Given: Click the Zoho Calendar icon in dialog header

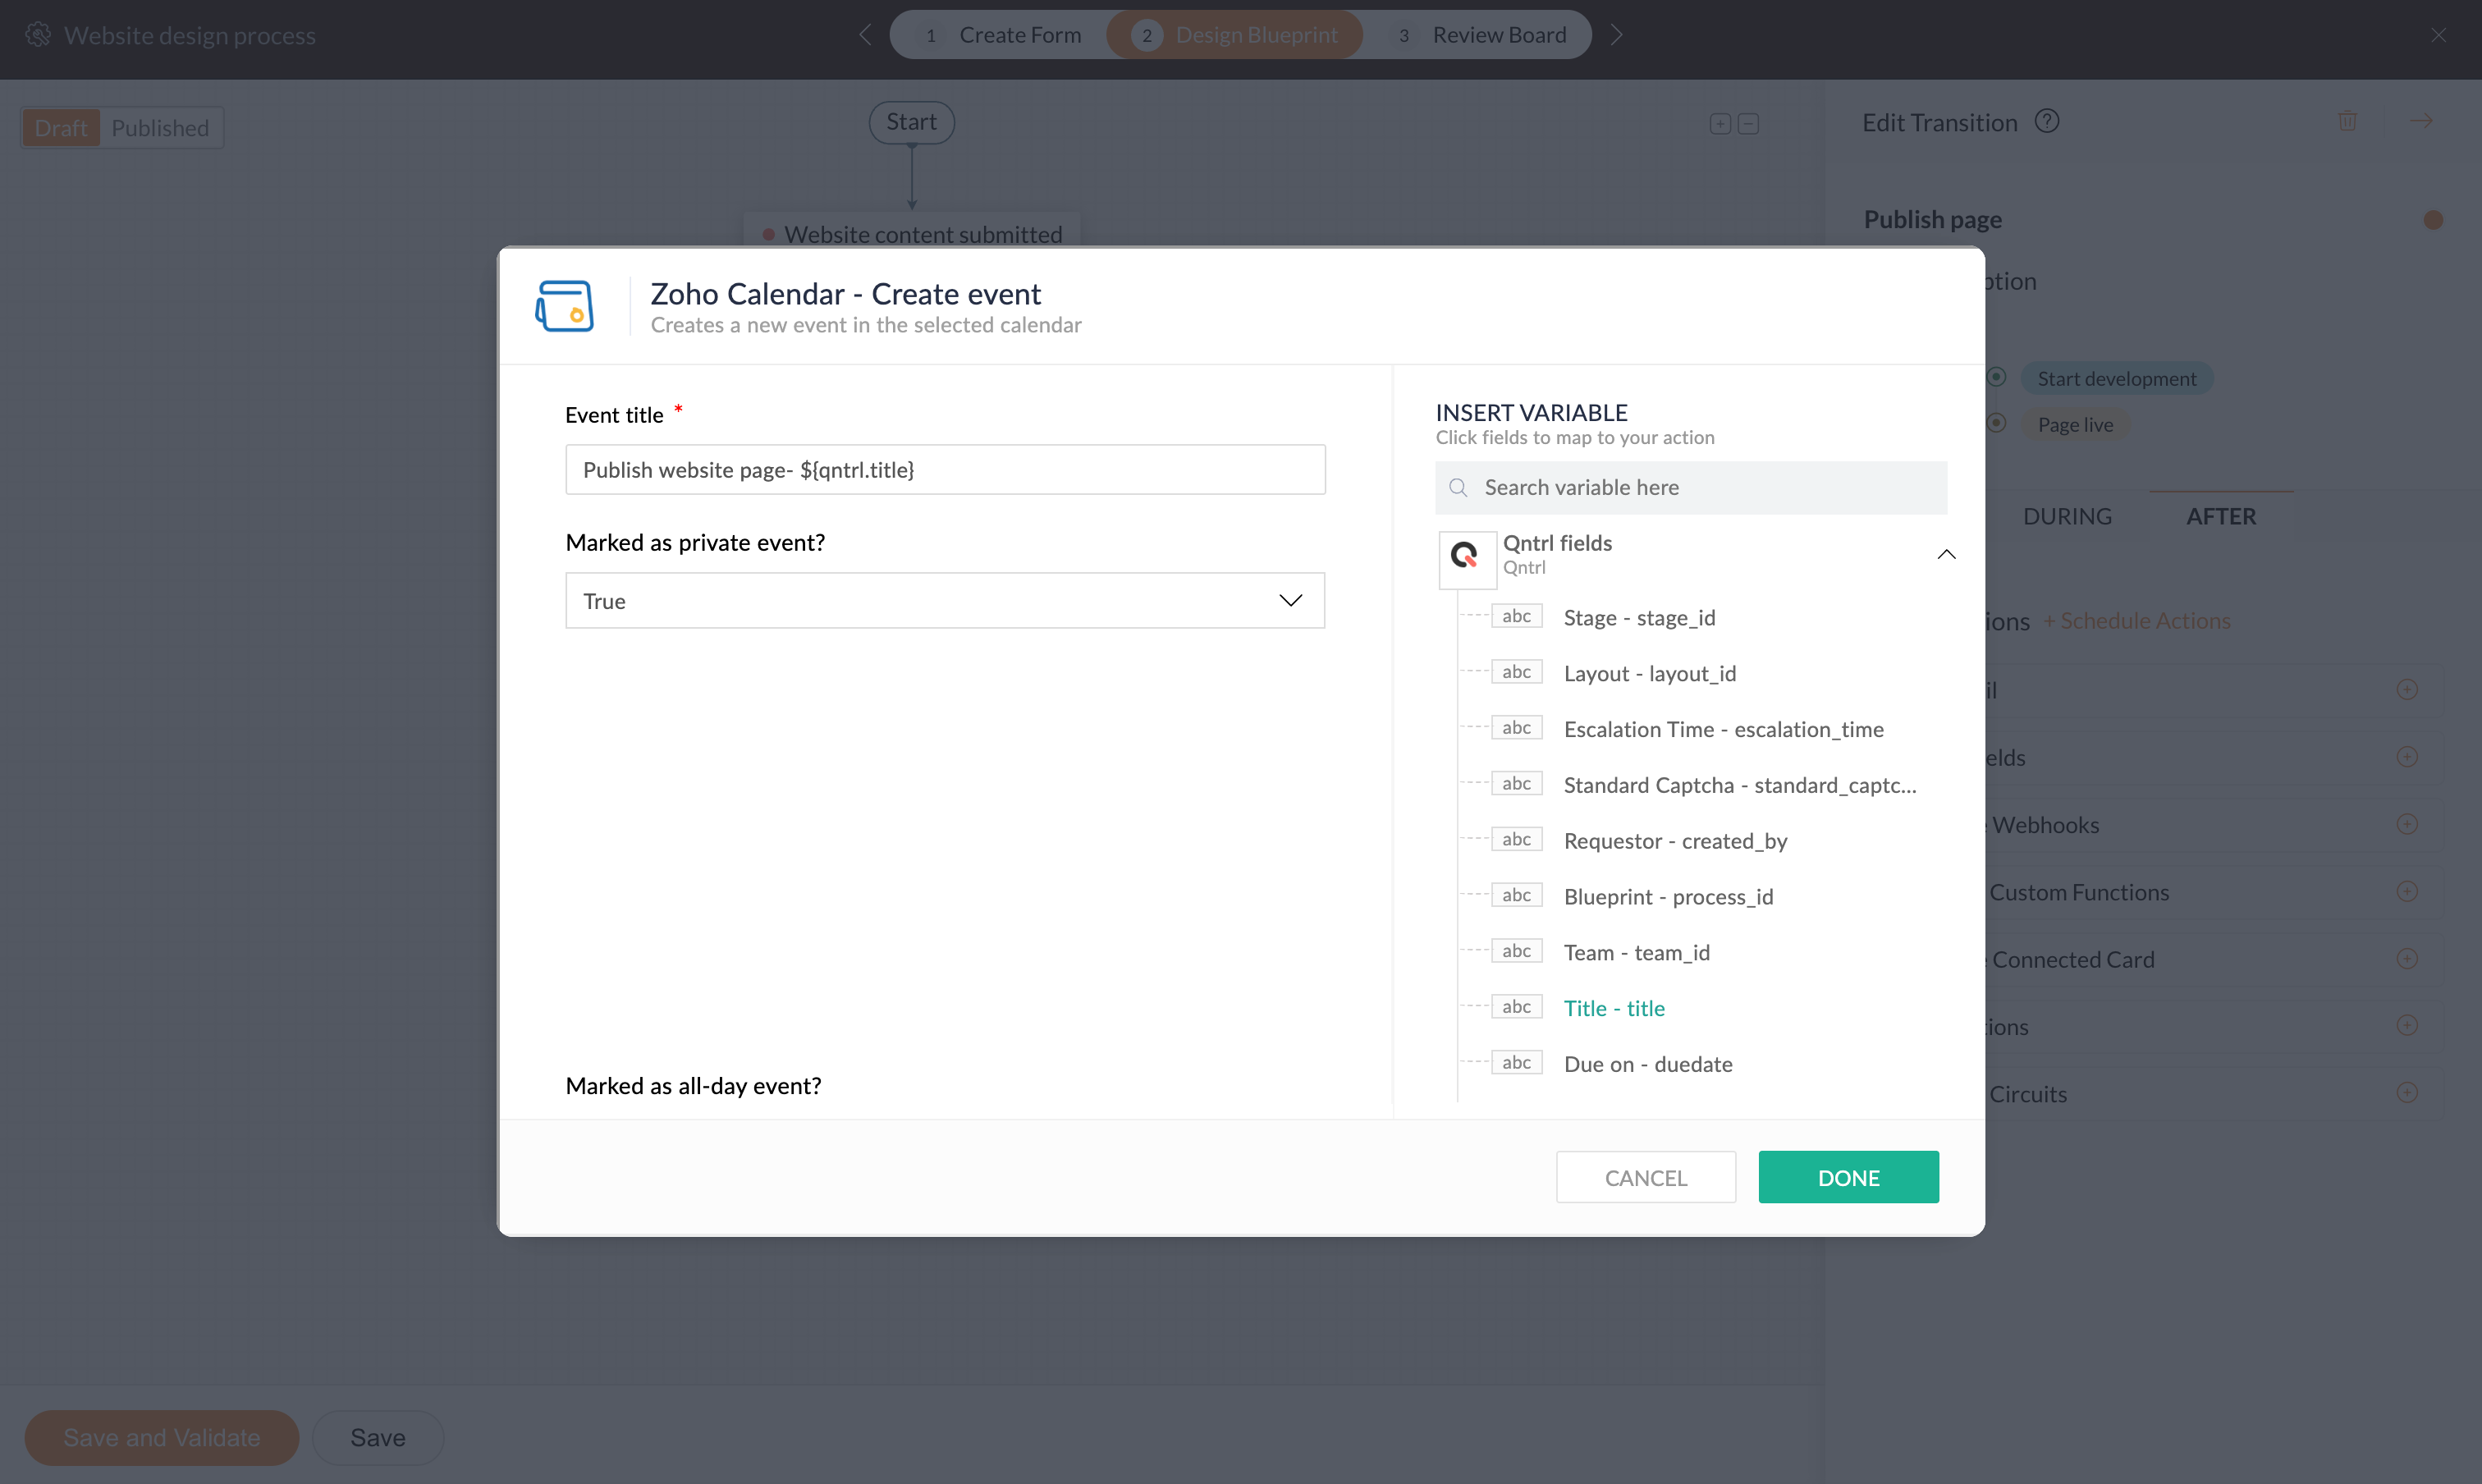Looking at the screenshot, I should (x=564, y=306).
